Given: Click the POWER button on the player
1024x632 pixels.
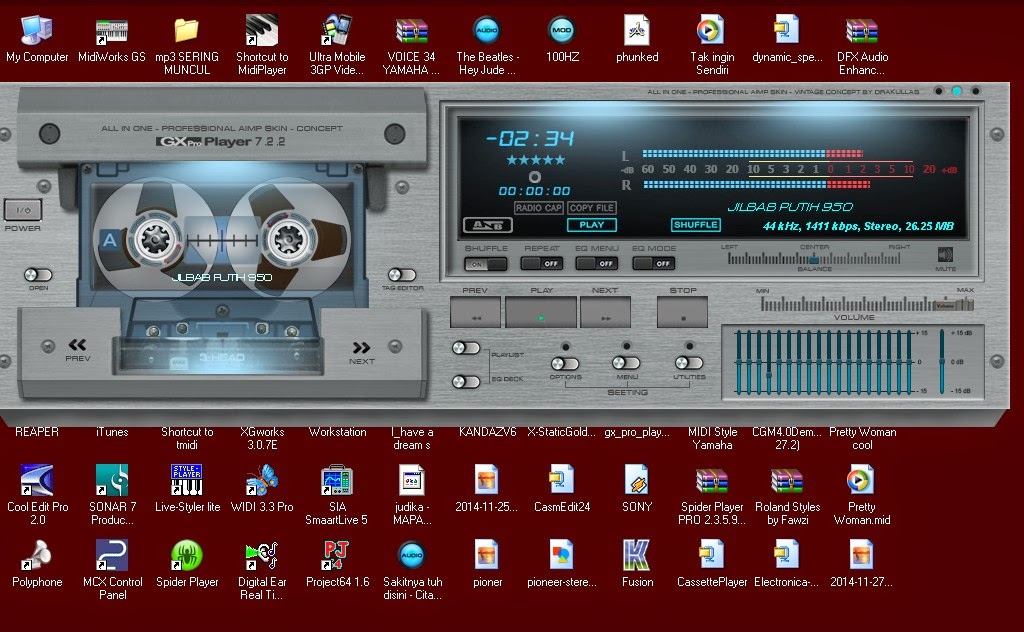Looking at the screenshot, I should 23,210.
